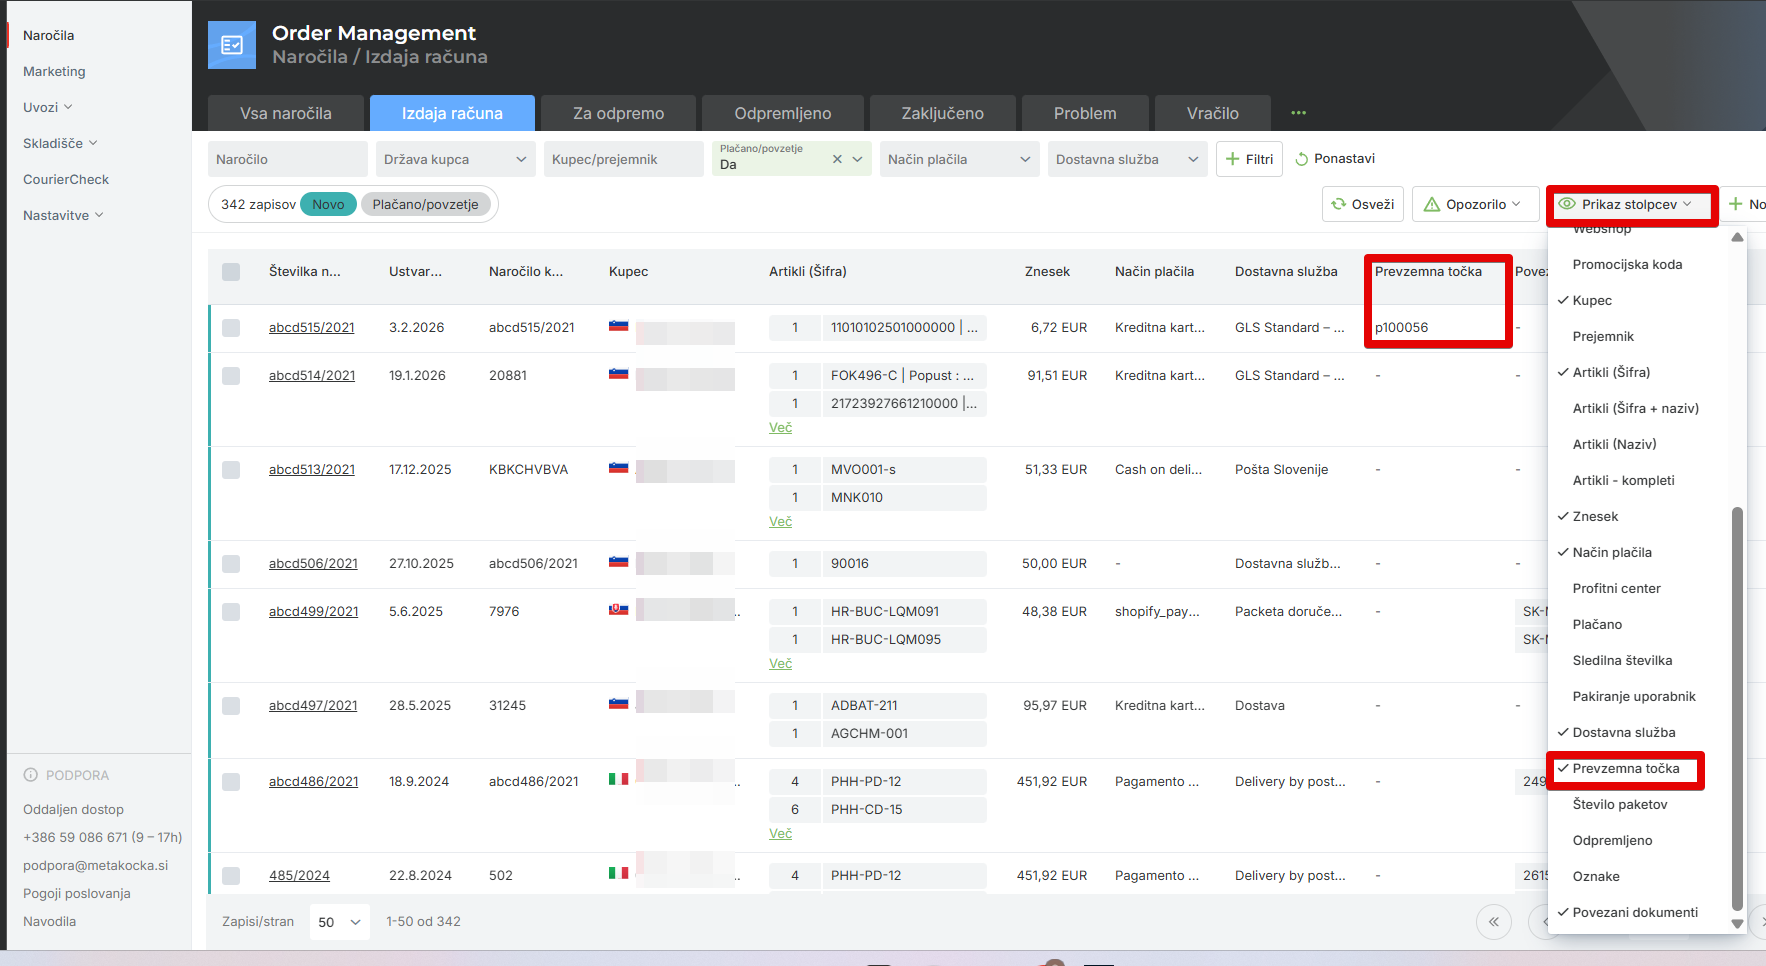Click the Osveži refresh icon button
Image resolution: width=1766 pixels, height=966 pixels.
coord(1338,204)
